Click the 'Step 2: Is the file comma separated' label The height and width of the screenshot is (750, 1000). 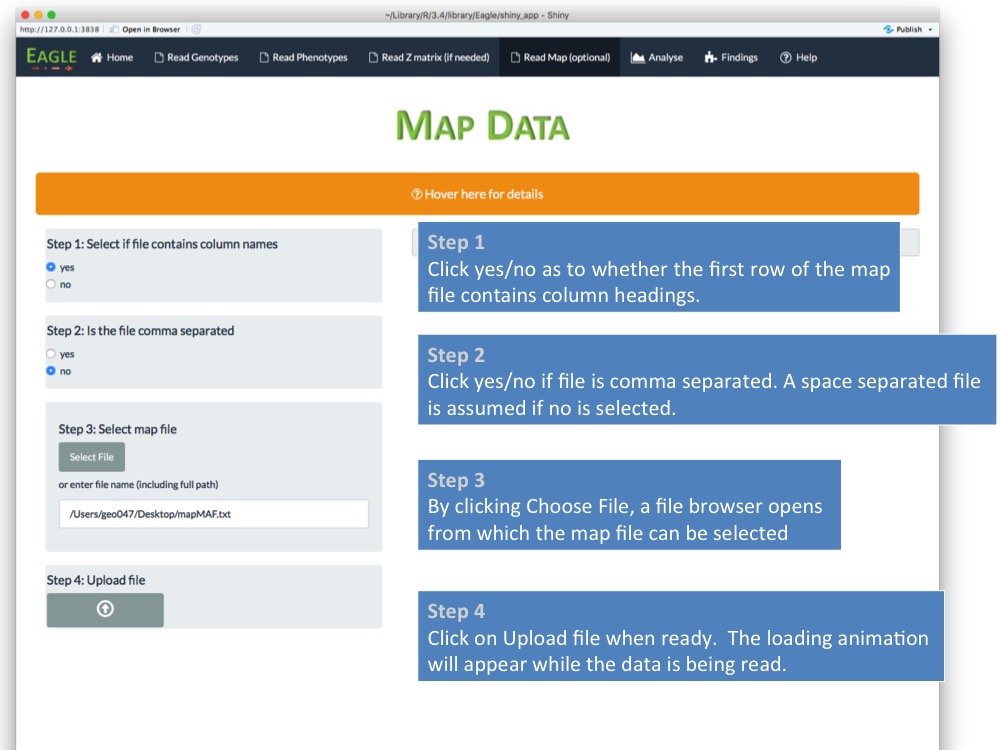[x=140, y=331]
